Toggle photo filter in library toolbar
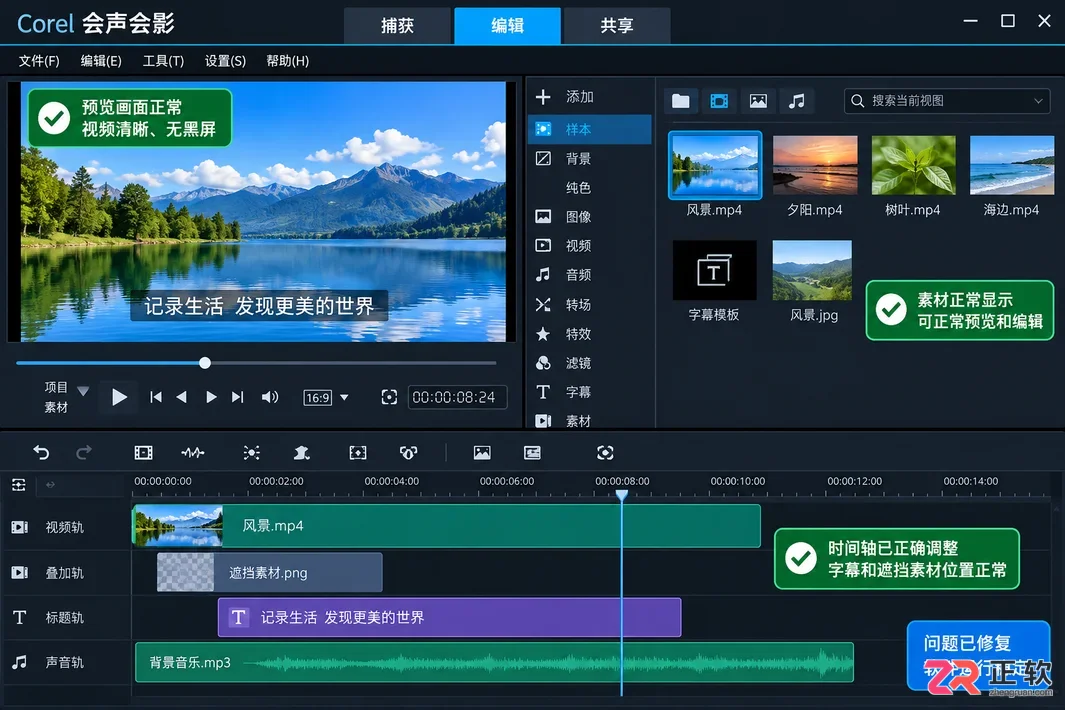This screenshot has height=710, width=1065. coord(758,101)
